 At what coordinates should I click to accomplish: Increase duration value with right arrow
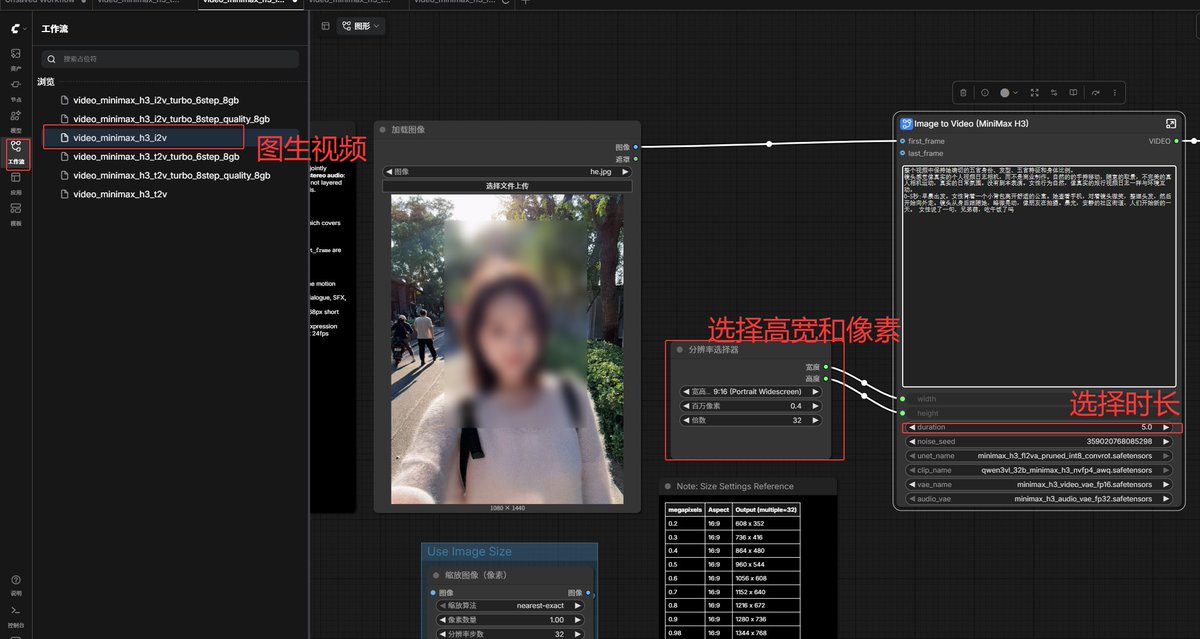[x=1165, y=427]
